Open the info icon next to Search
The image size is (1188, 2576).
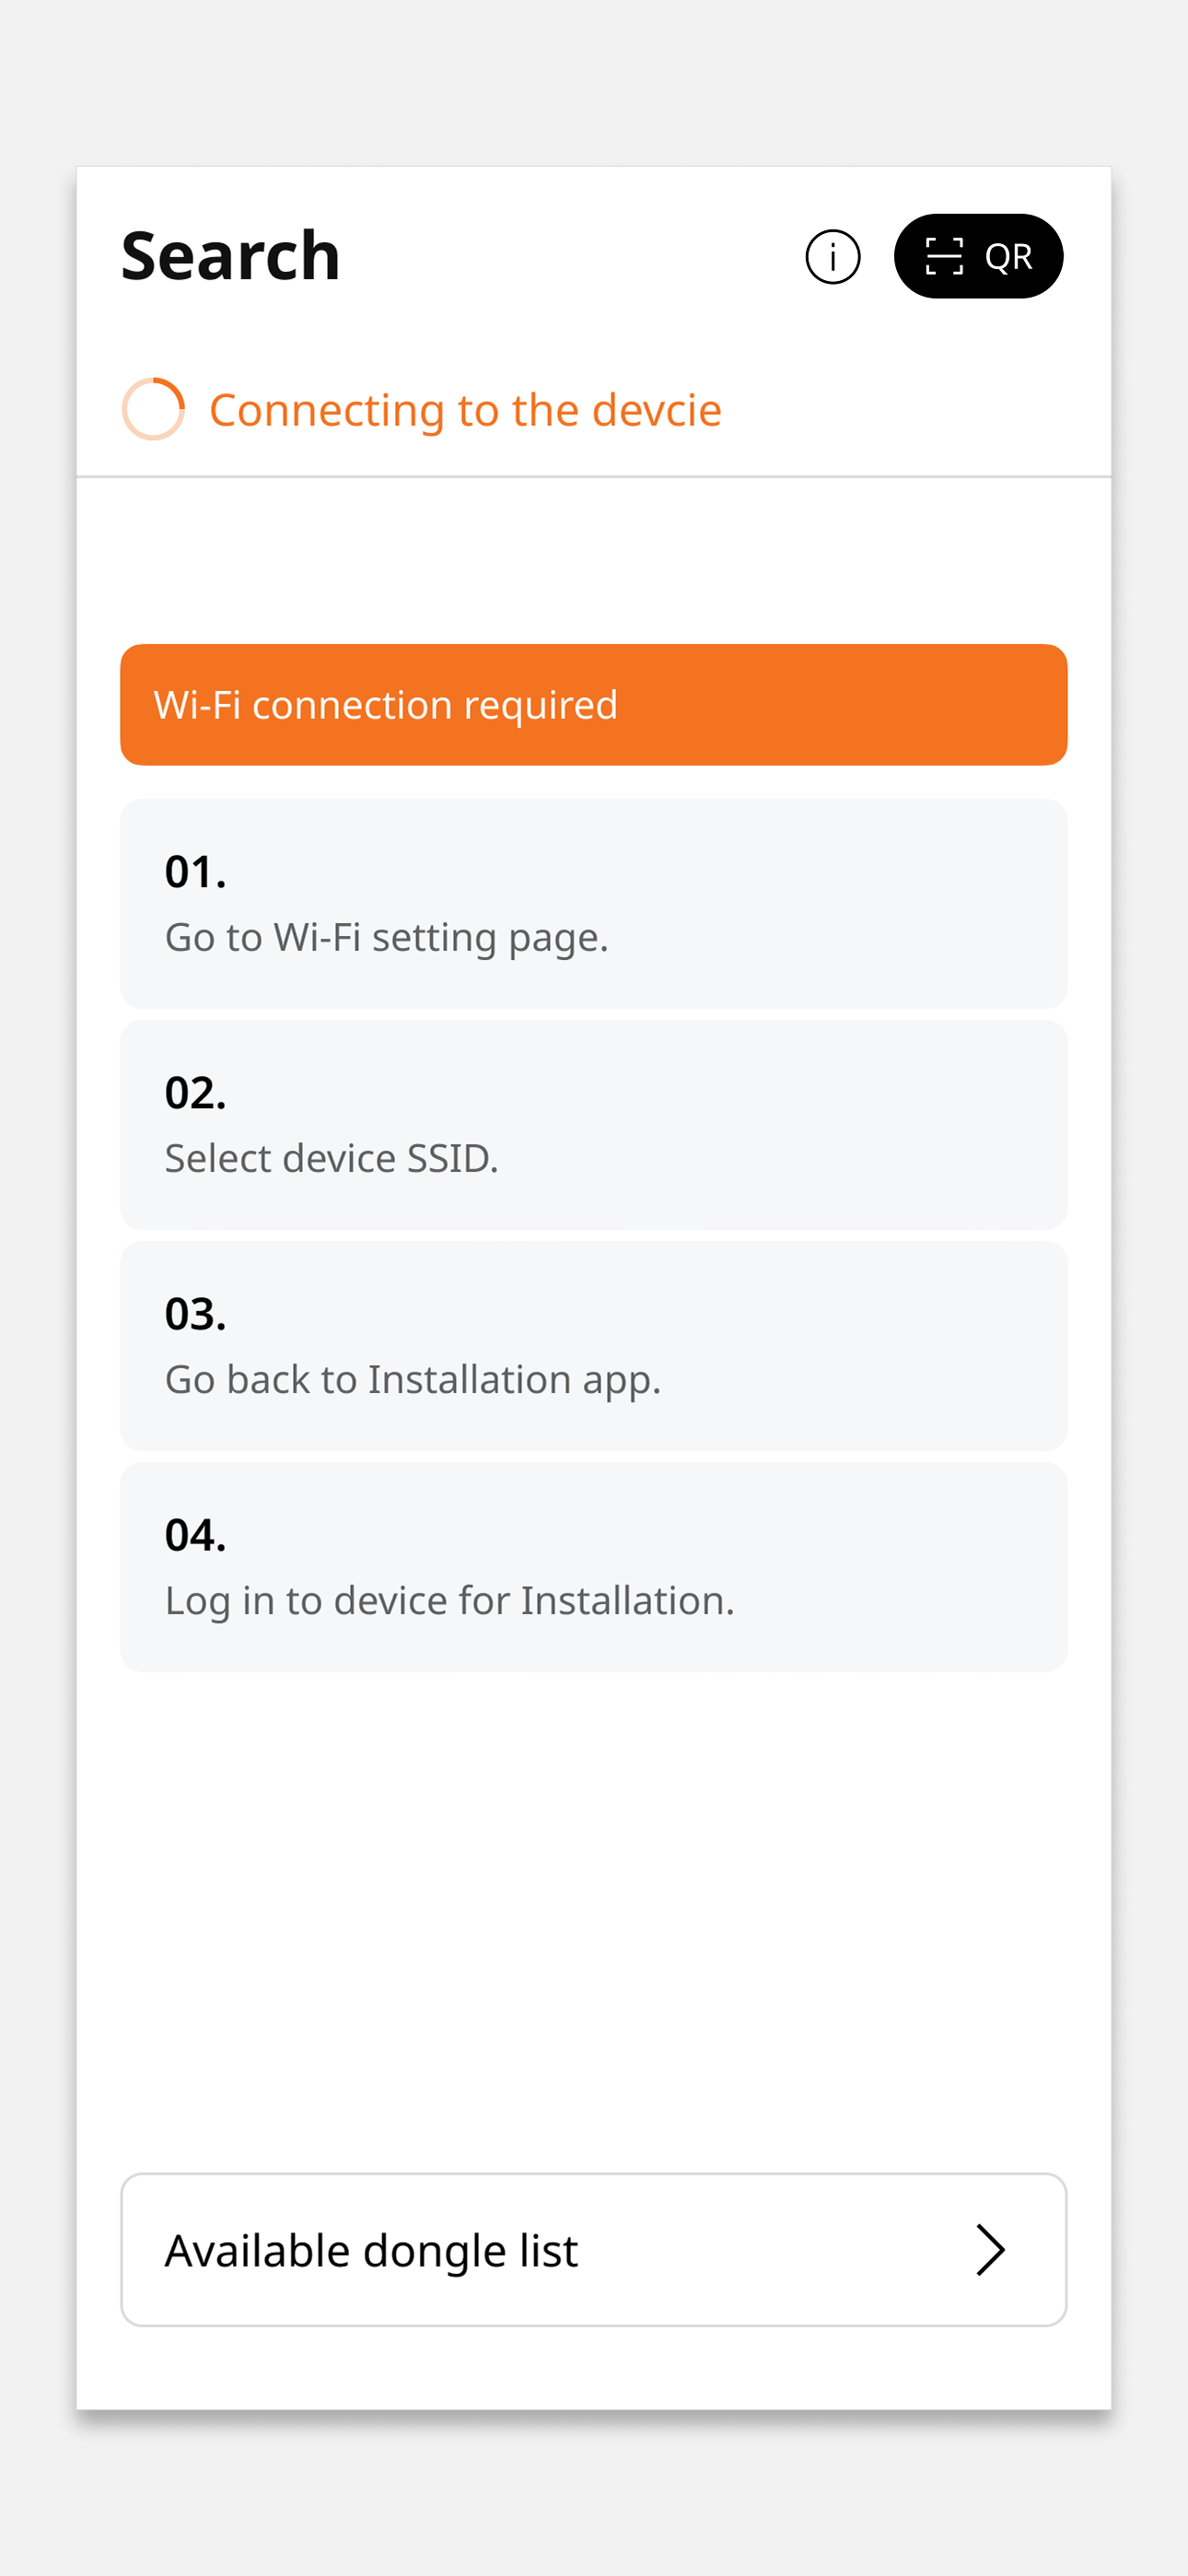pos(832,257)
